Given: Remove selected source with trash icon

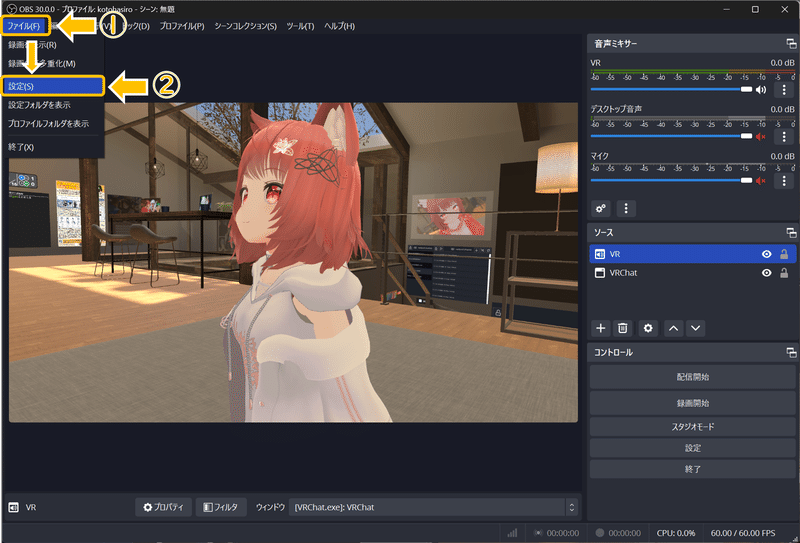Looking at the screenshot, I should pos(622,328).
